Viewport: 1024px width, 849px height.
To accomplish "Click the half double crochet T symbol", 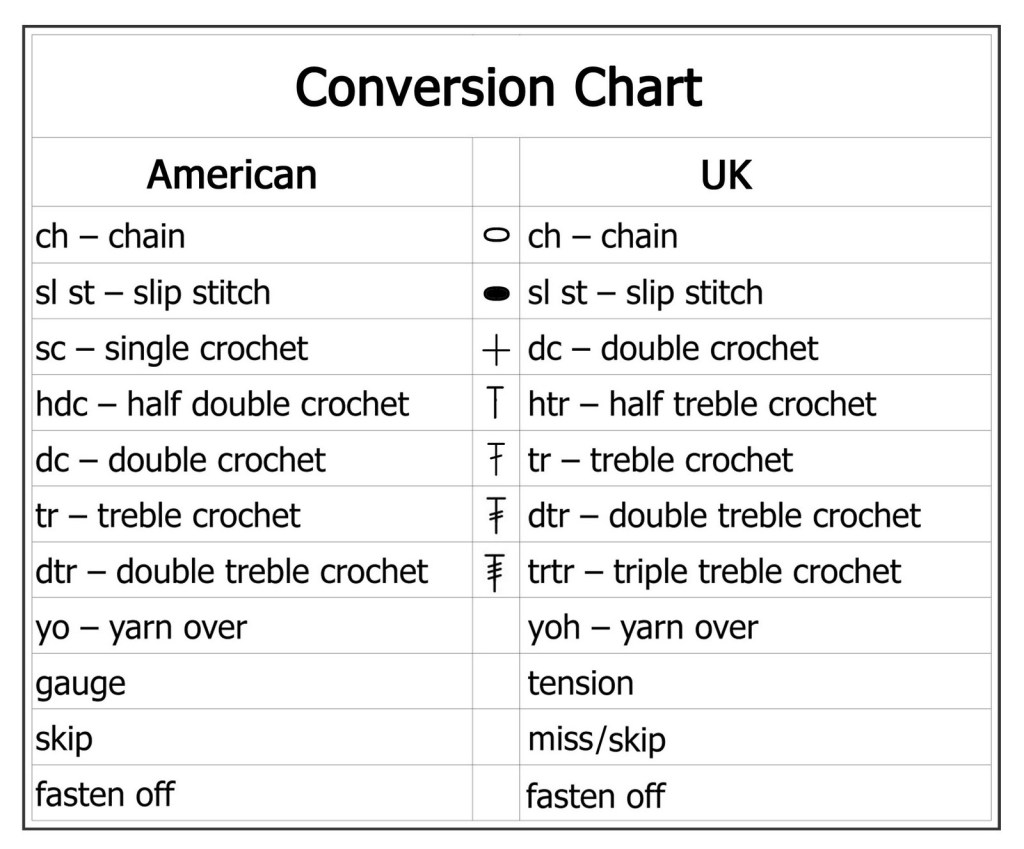I will [x=495, y=404].
